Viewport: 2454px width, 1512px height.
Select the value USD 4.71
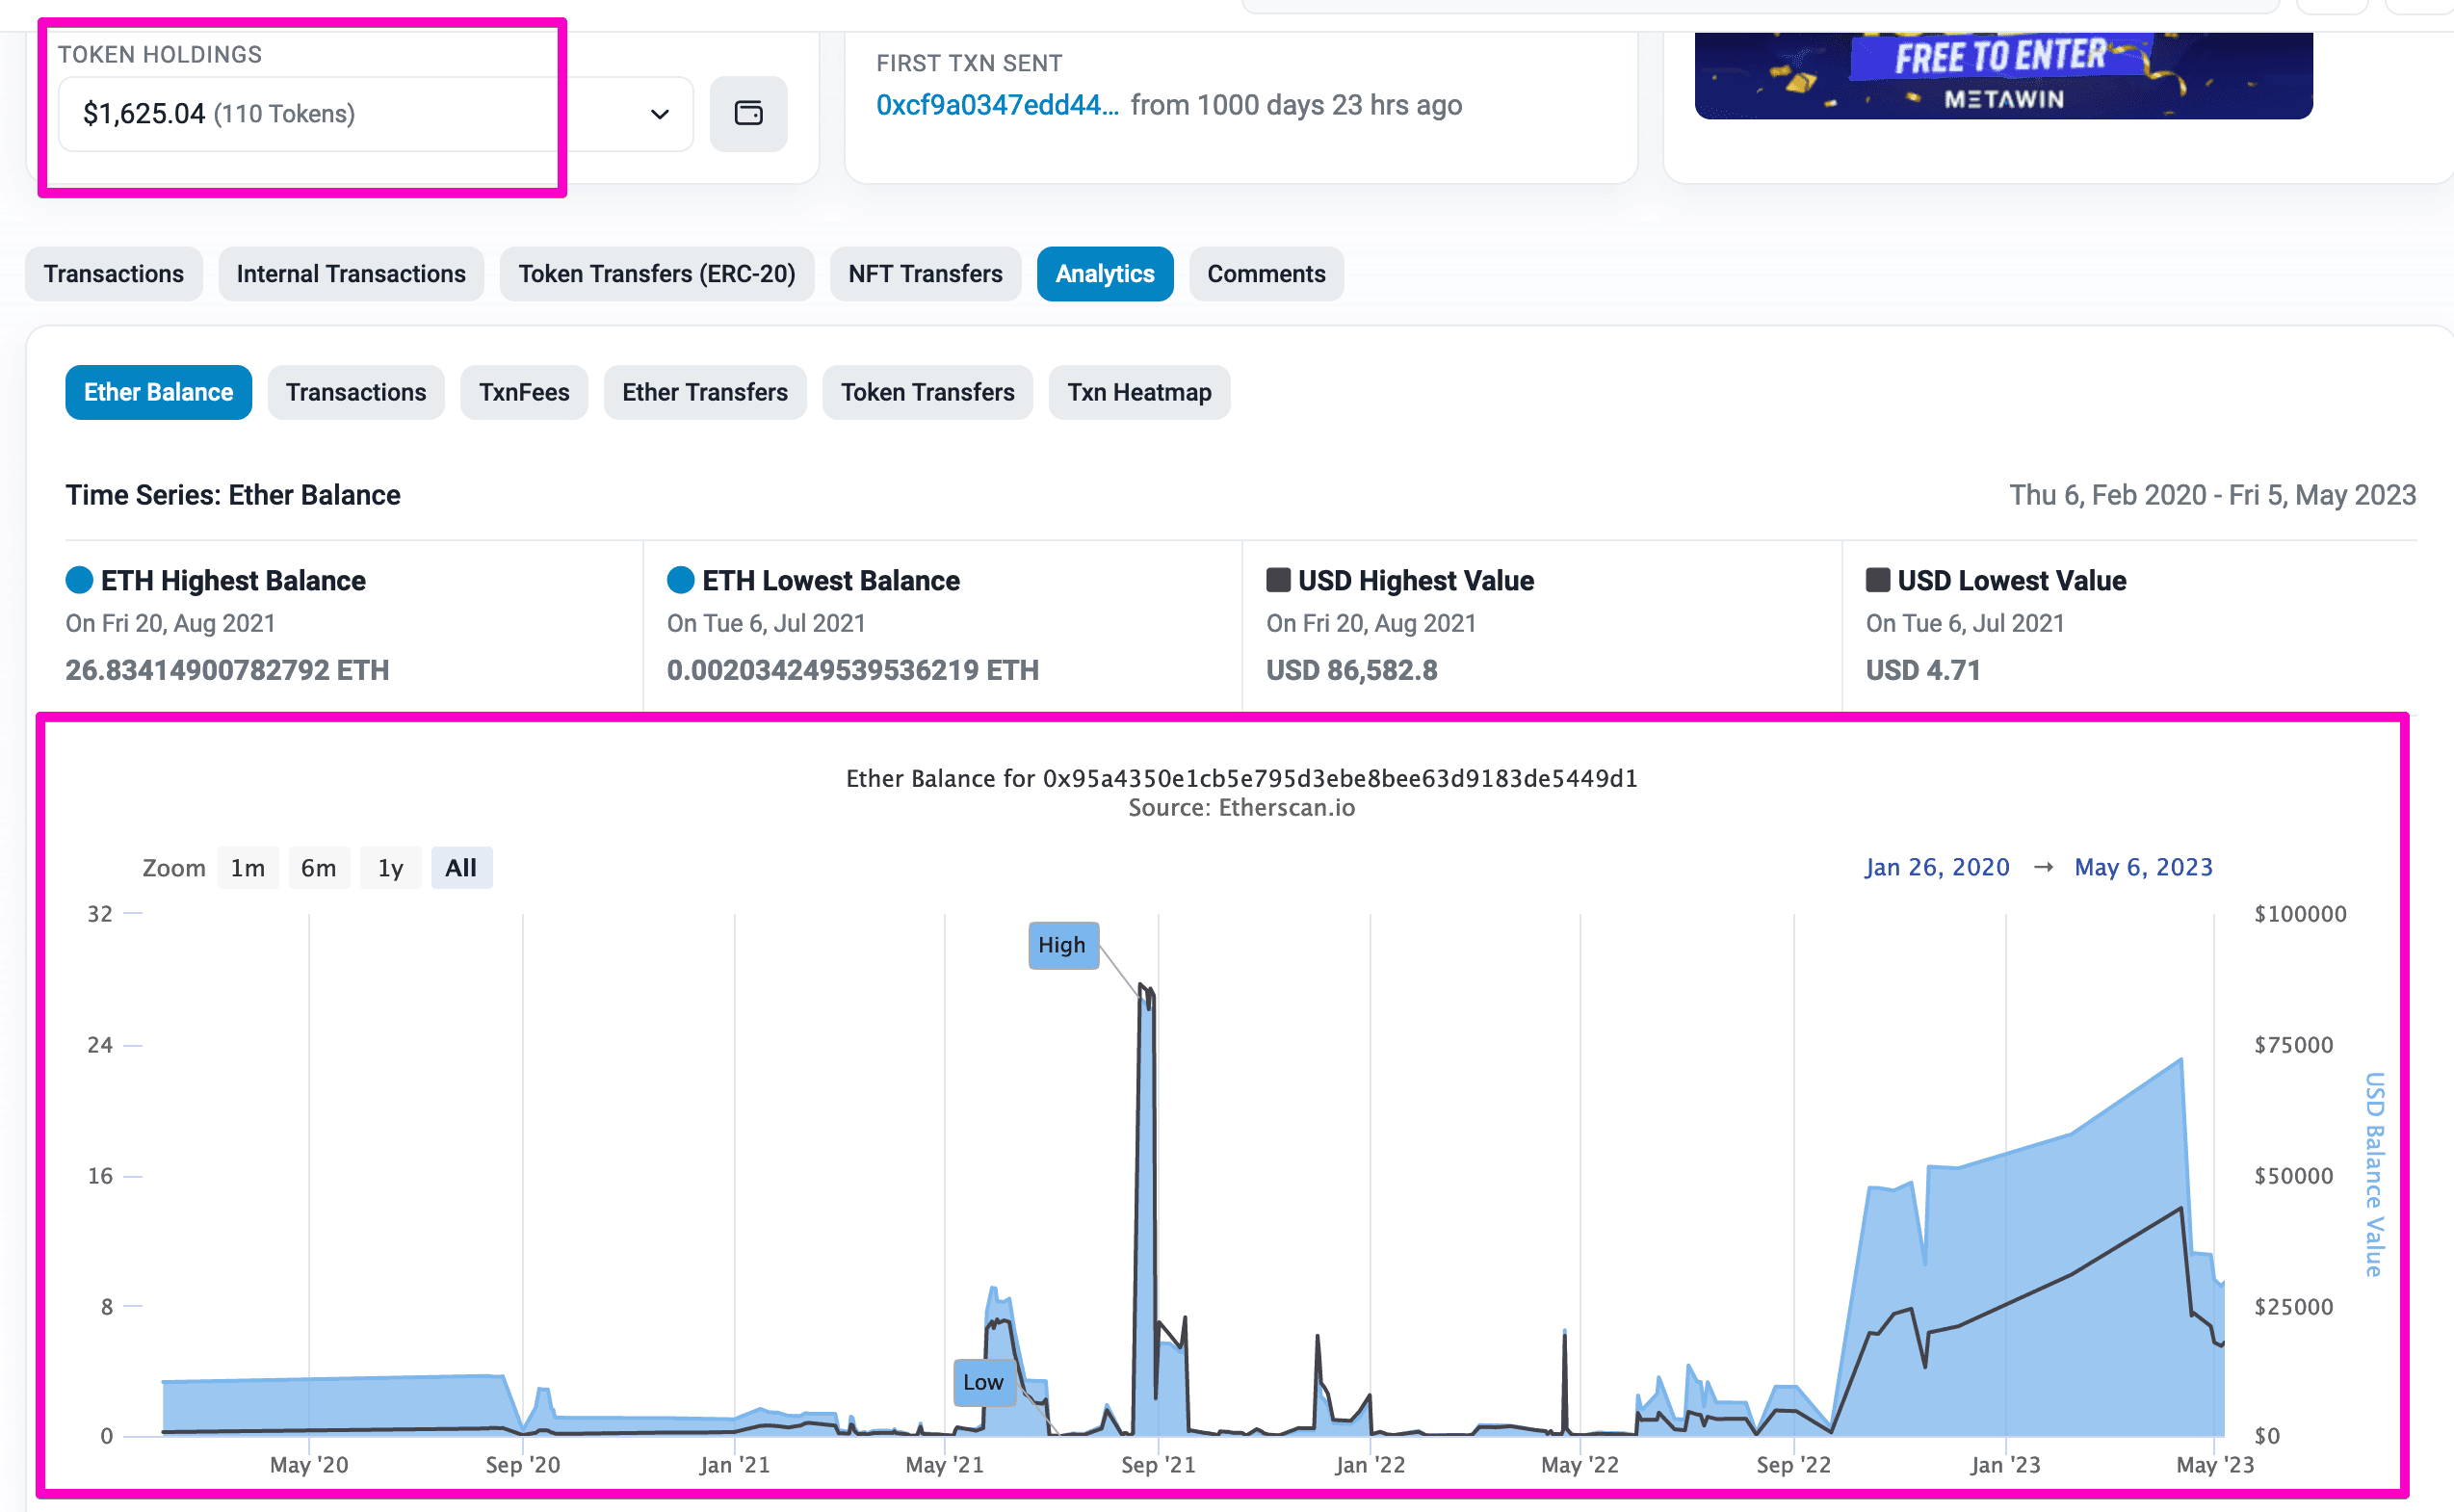[1923, 670]
